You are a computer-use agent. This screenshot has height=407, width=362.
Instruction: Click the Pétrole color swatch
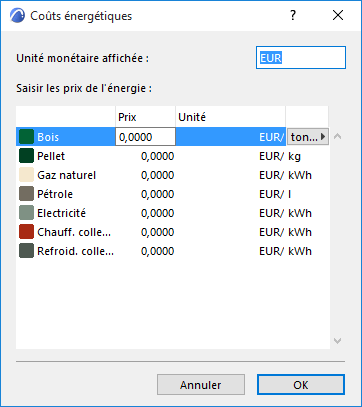click(x=27, y=194)
